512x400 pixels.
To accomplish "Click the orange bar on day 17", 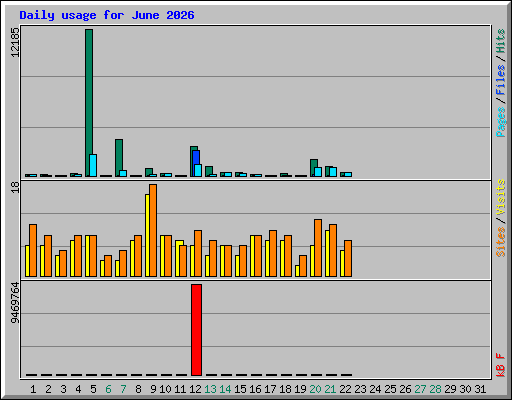I will click(x=273, y=253).
